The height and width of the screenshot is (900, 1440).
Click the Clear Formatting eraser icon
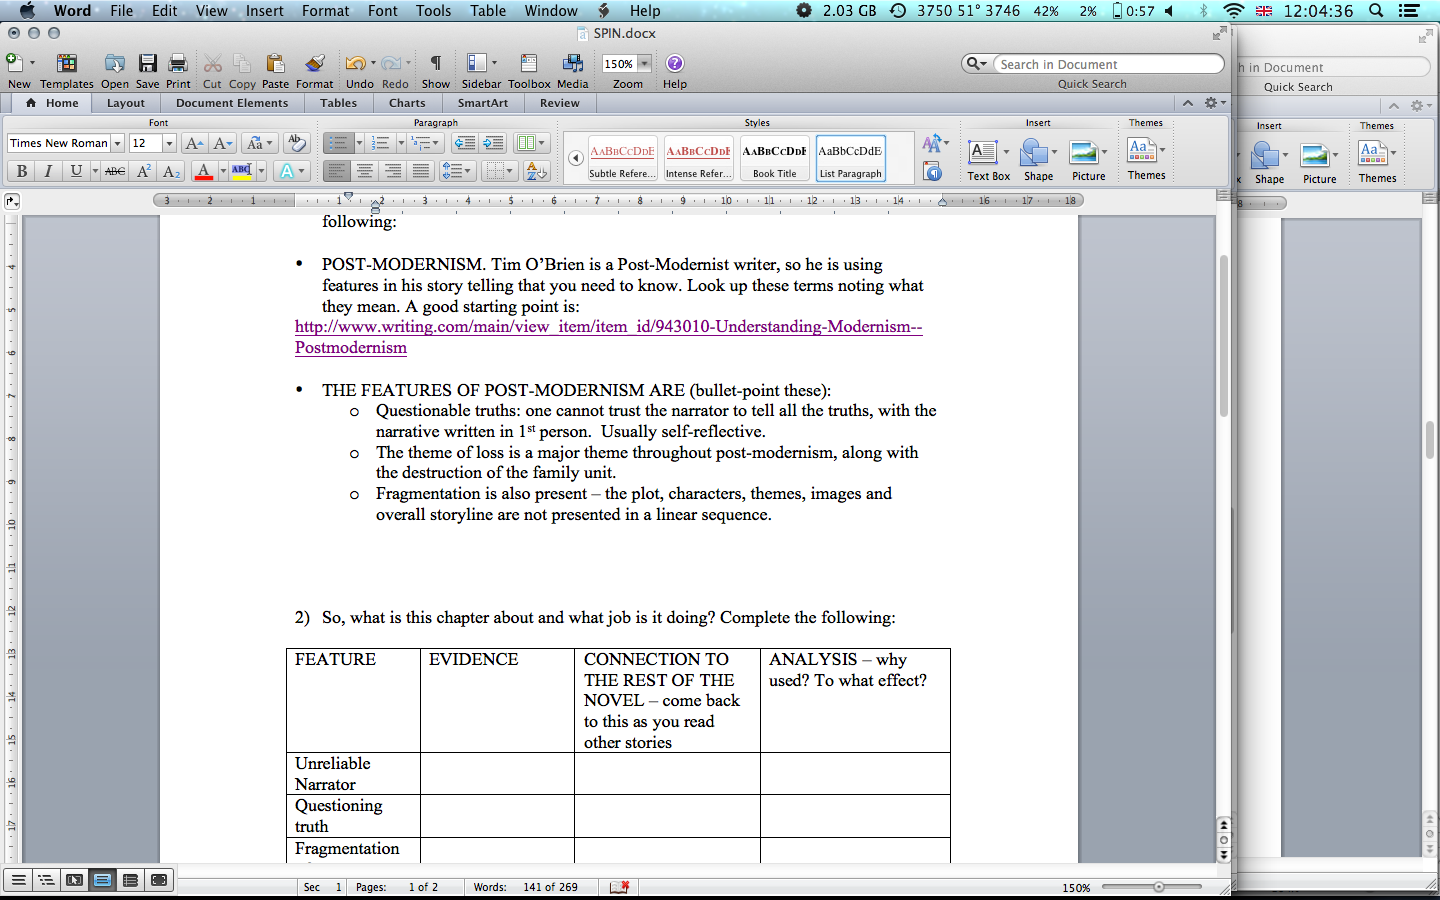295,143
